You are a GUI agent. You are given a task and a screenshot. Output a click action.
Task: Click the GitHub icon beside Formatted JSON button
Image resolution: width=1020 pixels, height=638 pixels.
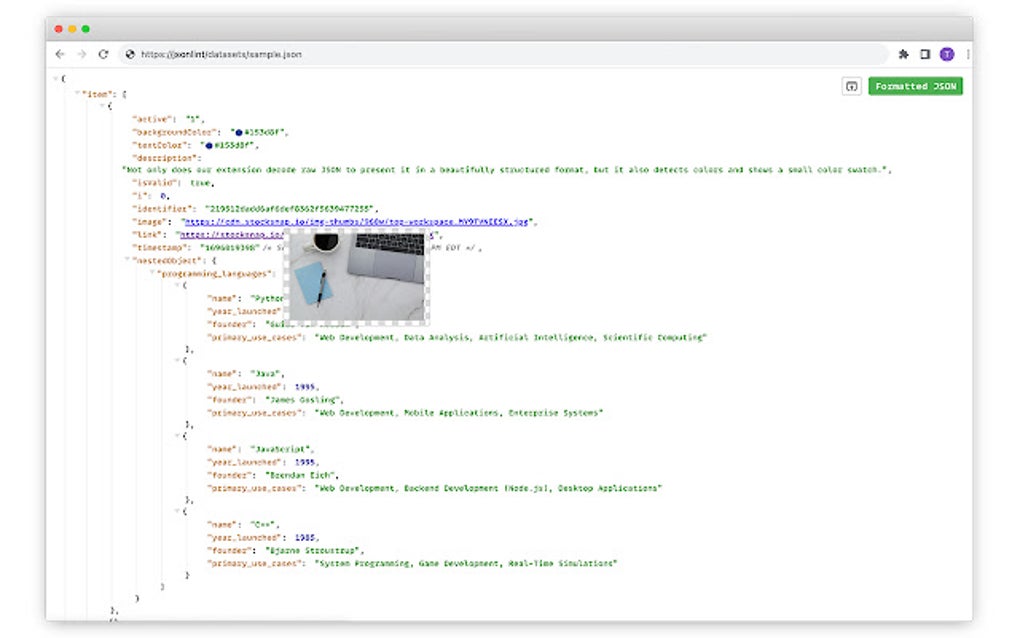[851, 87]
